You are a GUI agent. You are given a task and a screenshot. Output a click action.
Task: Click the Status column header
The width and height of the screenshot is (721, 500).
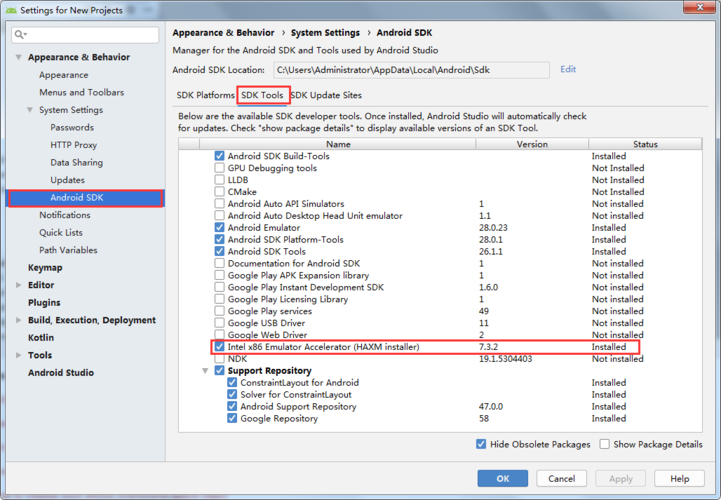[x=645, y=144]
